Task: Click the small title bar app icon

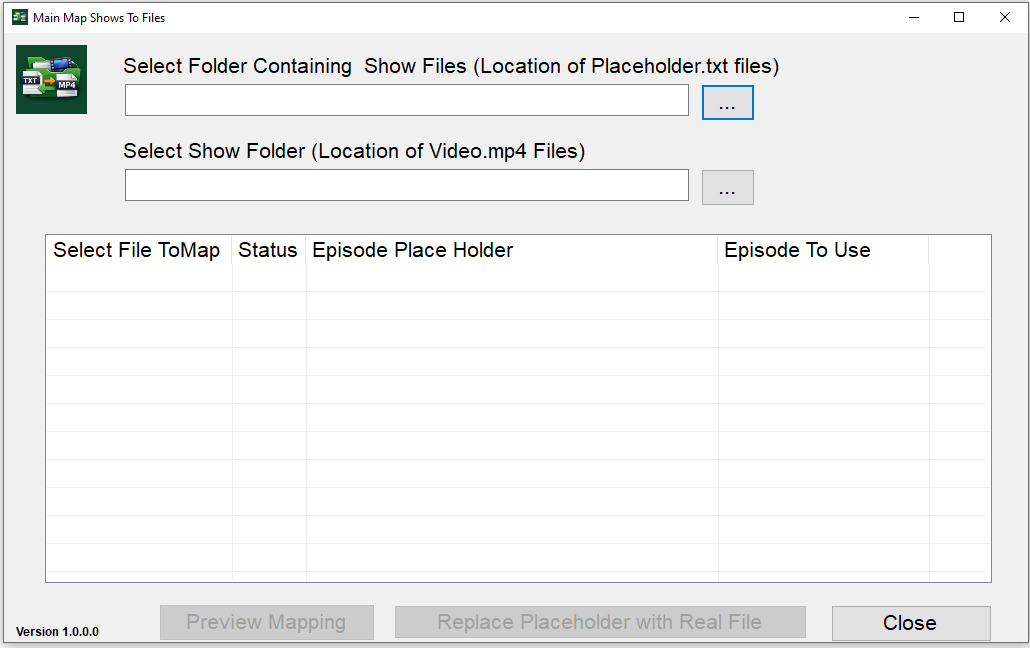Action: coord(19,17)
